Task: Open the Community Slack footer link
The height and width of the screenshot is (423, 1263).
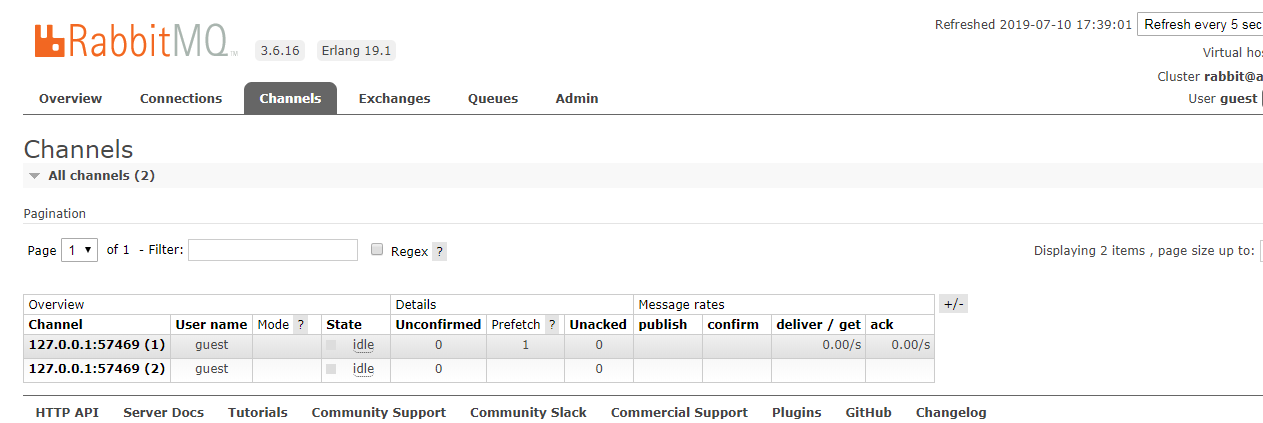Action: point(528,412)
